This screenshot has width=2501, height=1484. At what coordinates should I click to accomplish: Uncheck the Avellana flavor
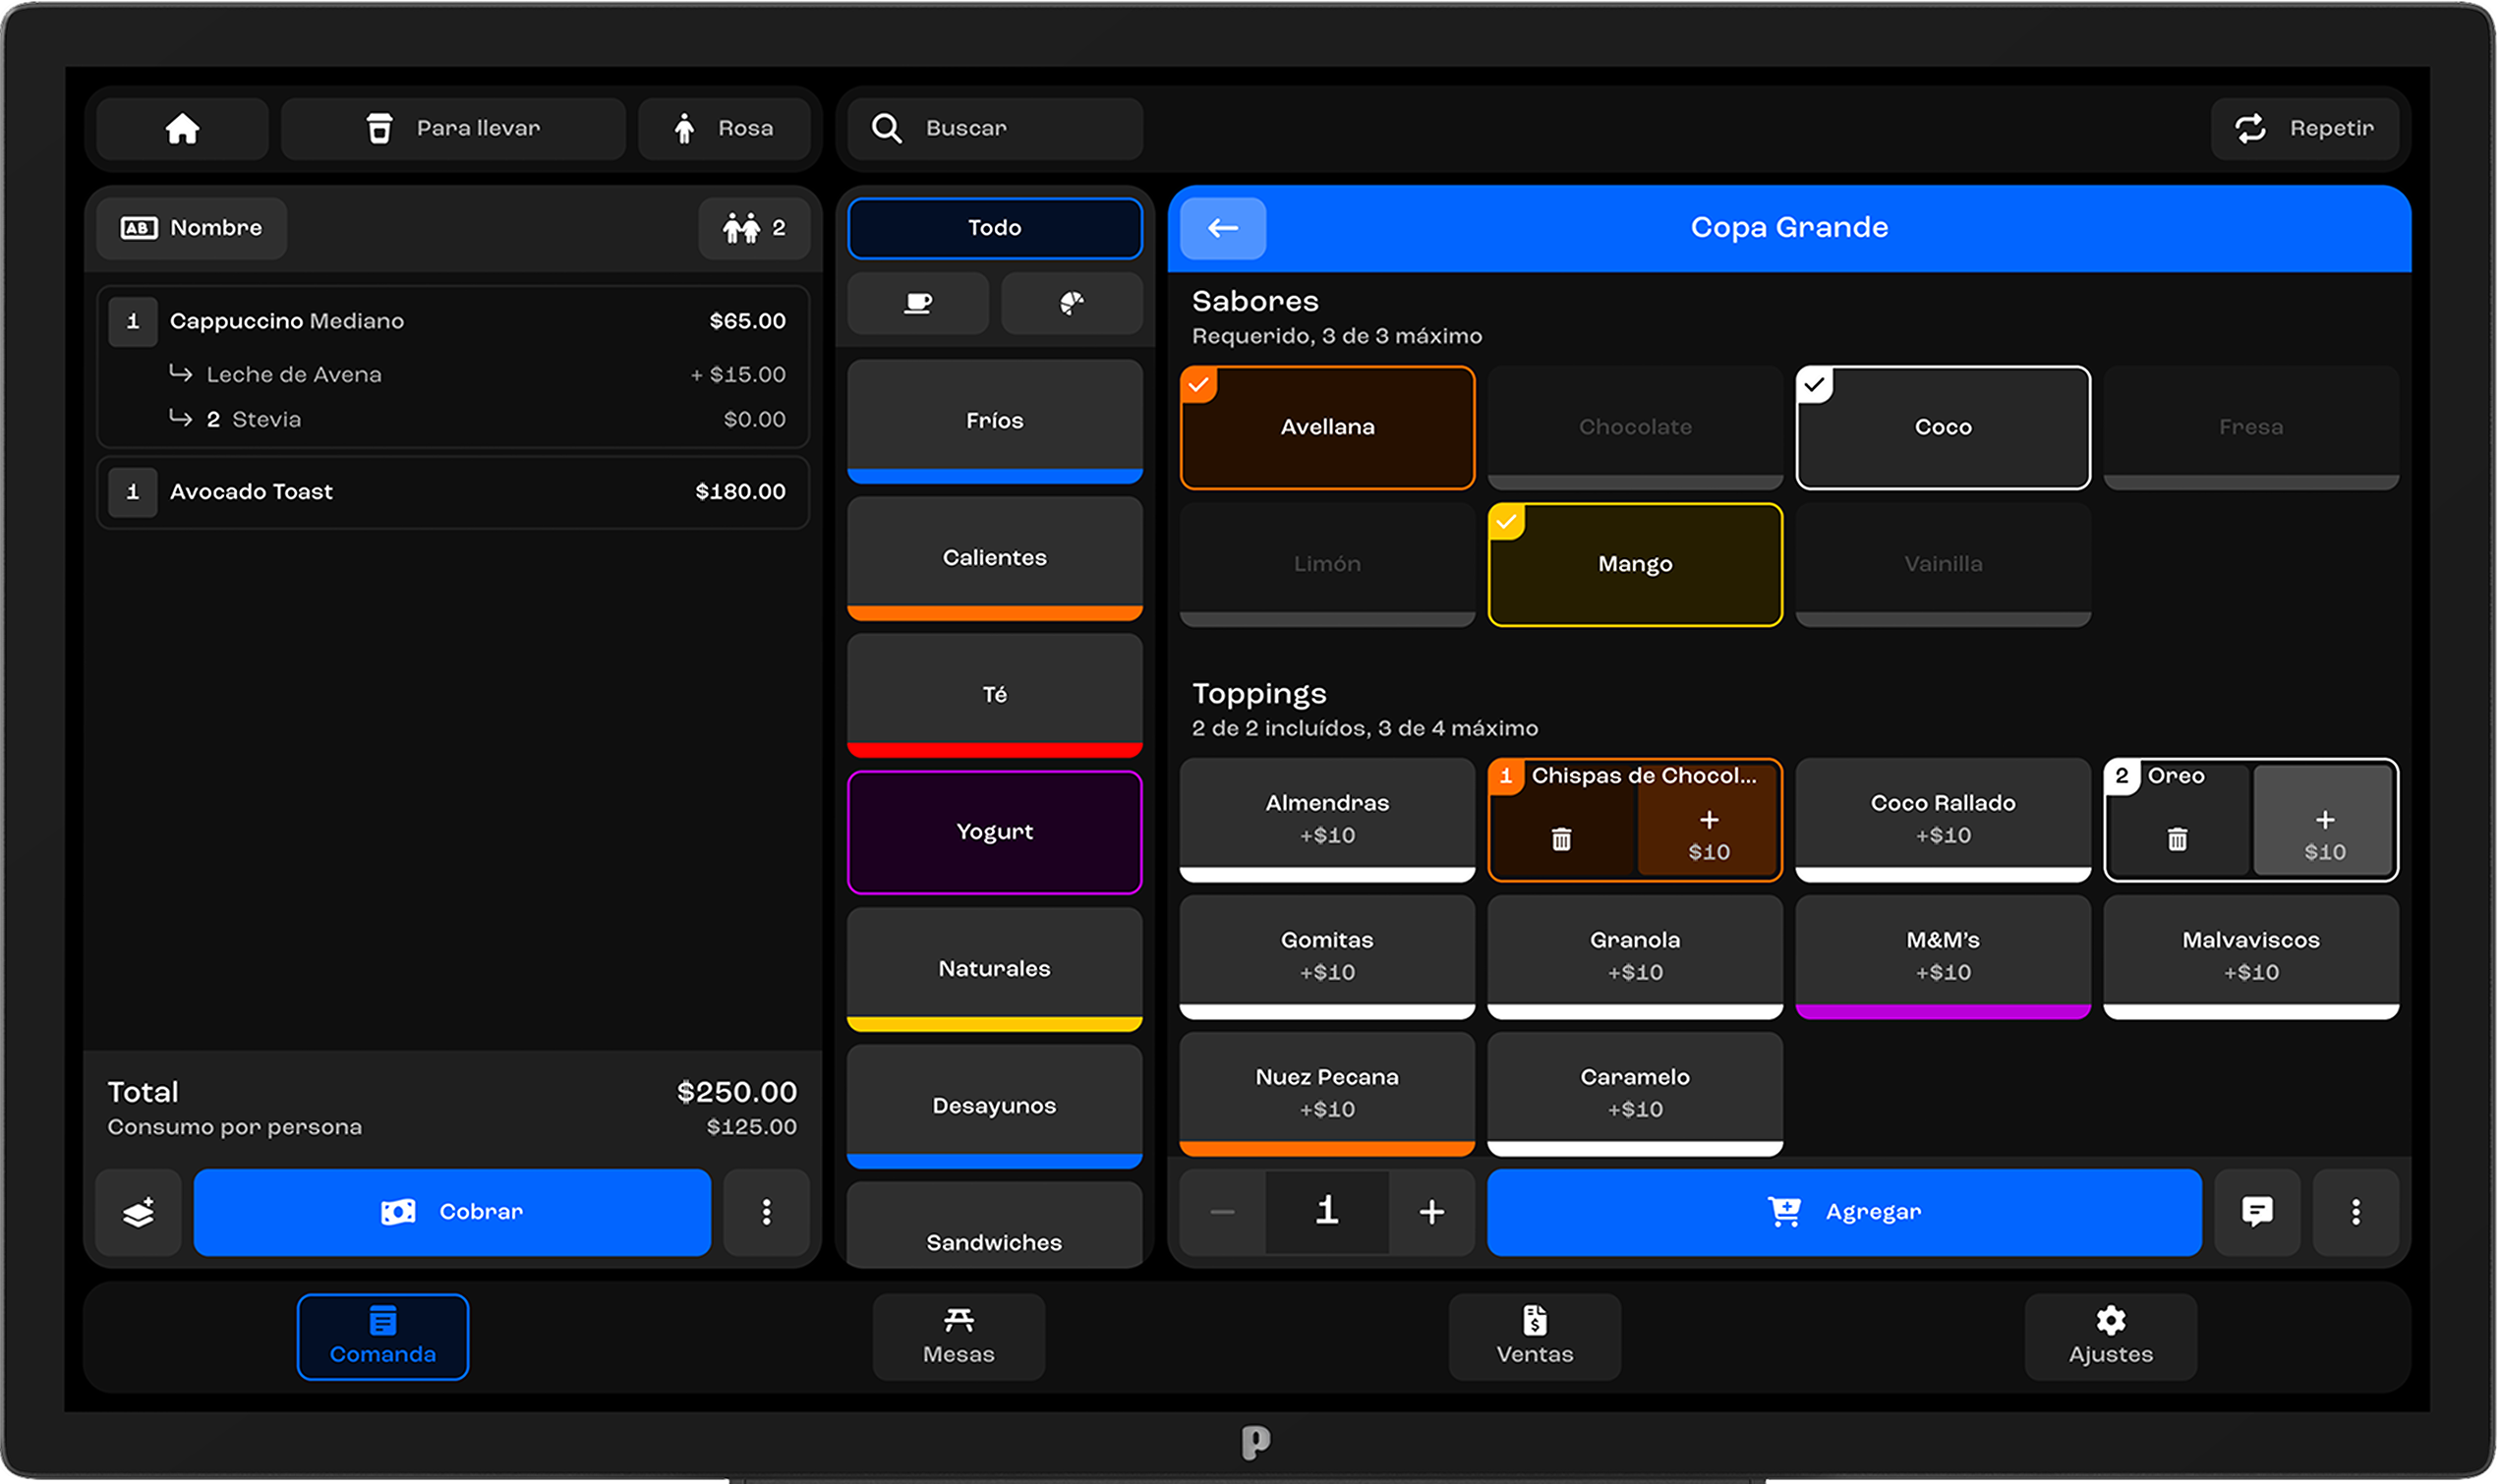coord(1327,427)
